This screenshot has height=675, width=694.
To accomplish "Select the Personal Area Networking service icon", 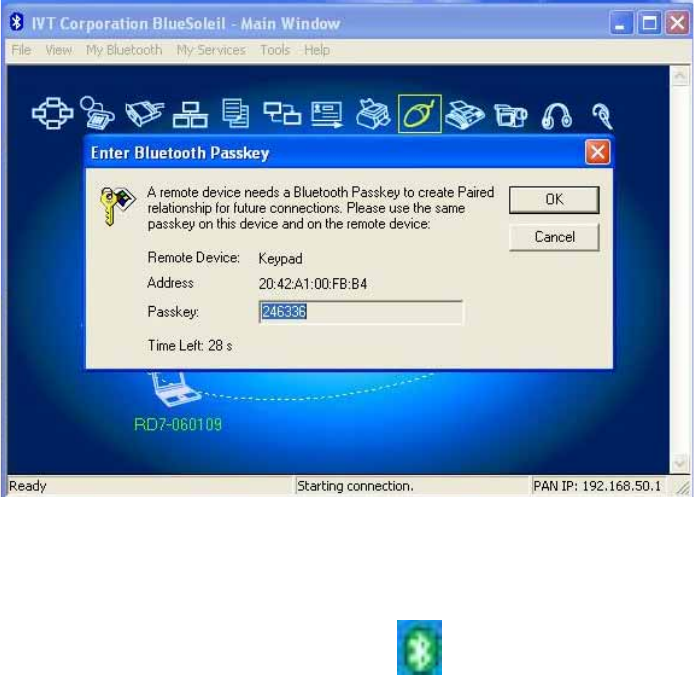I will (53, 113).
